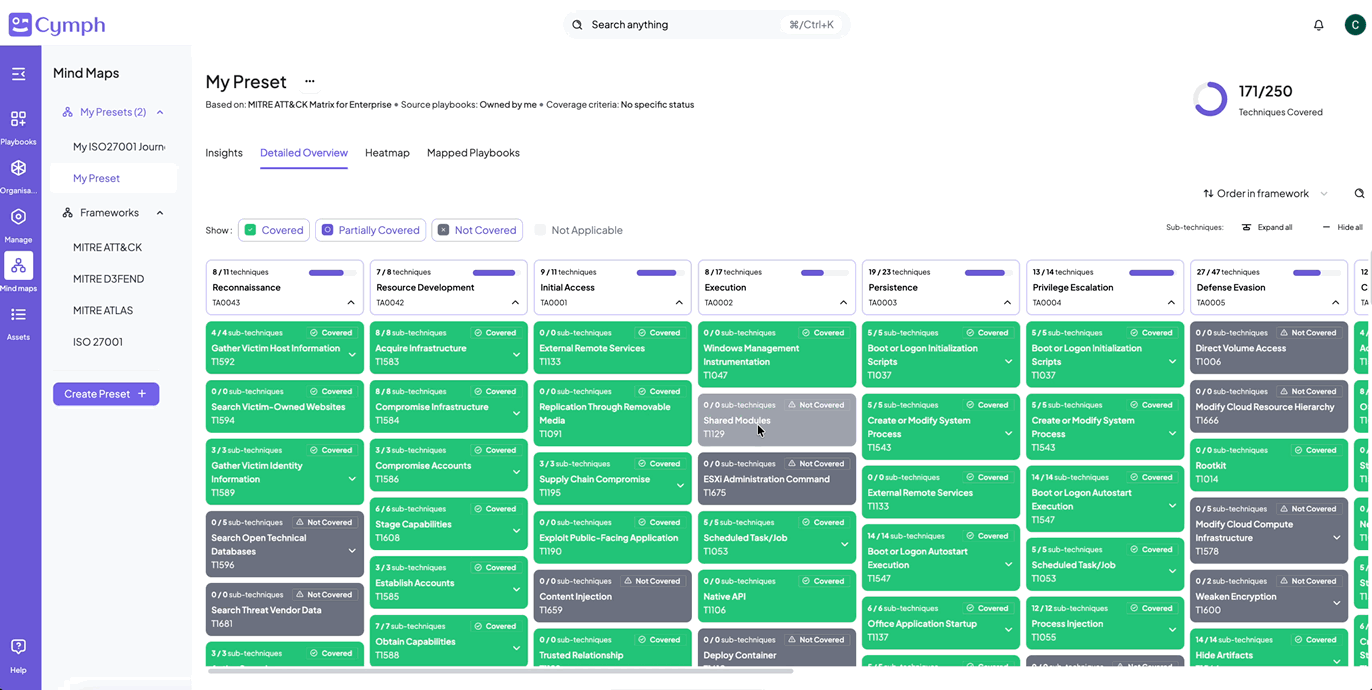This screenshot has width=1372, height=690.
Task: Open the Rootkit T1014 card
Action: pyautogui.click(x=1269, y=465)
